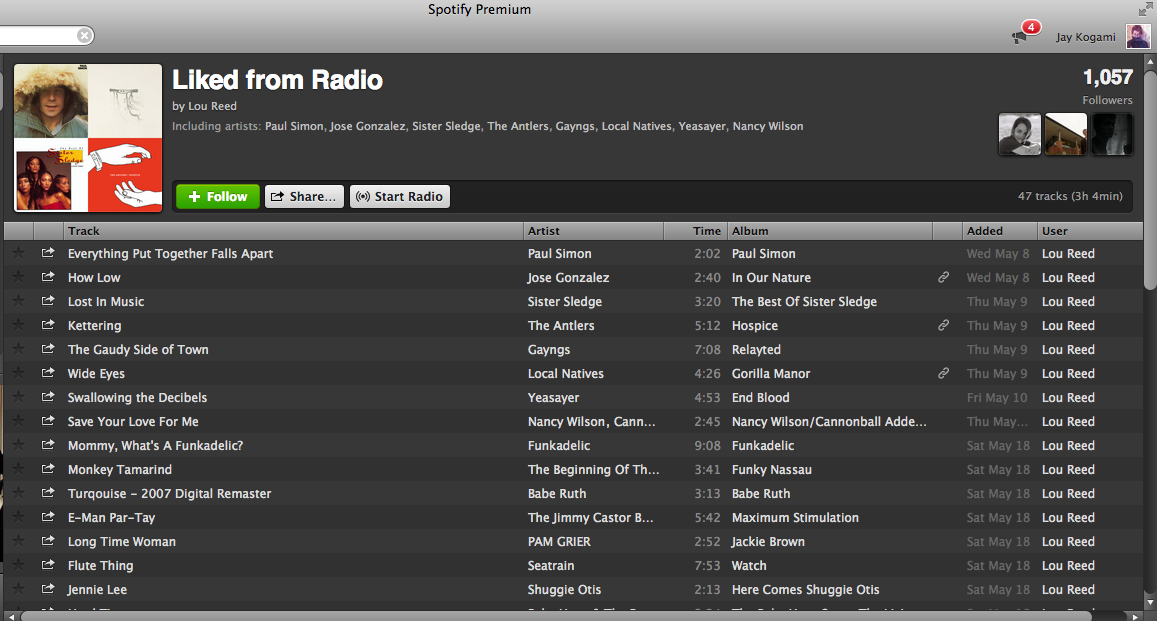Share Turquoise - 2007 Digital Remaster
The width and height of the screenshot is (1157, 621).
click(48, 493)
